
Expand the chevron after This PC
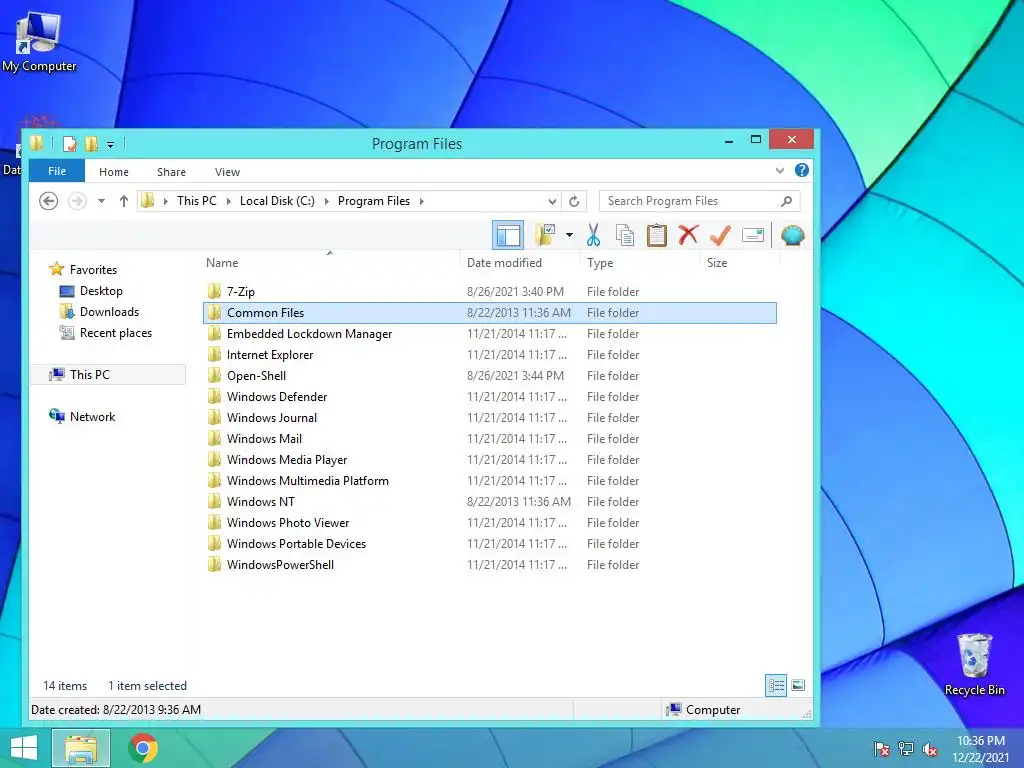coord(229,201)
